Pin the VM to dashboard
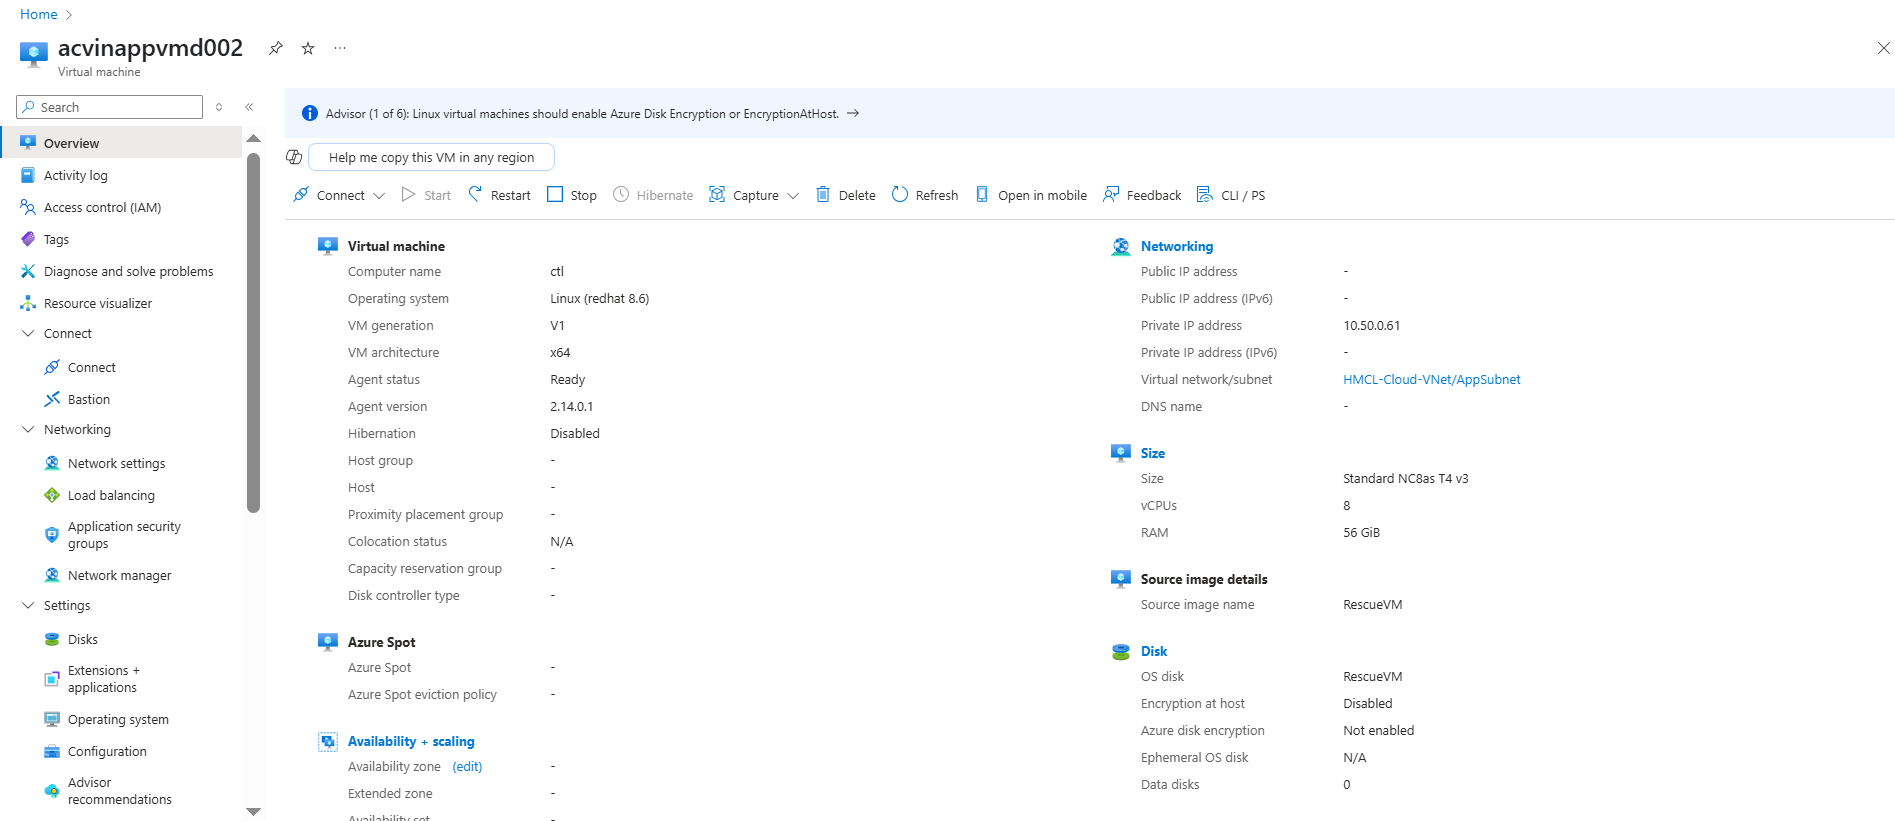The image size is (1895, 821). tap(276, 48)
